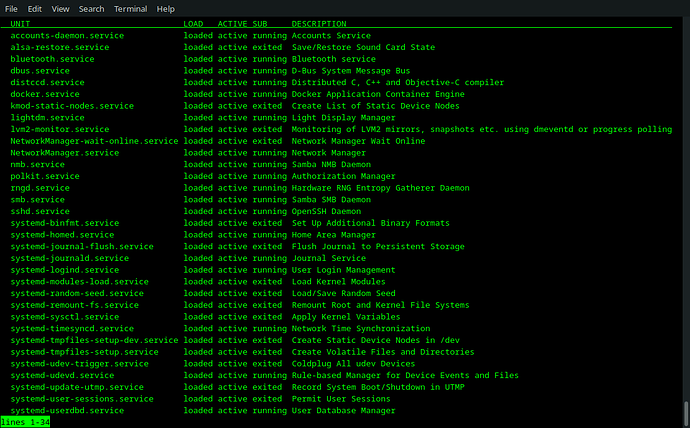
Task: Select polkit.service text
Action: [45, 176]
